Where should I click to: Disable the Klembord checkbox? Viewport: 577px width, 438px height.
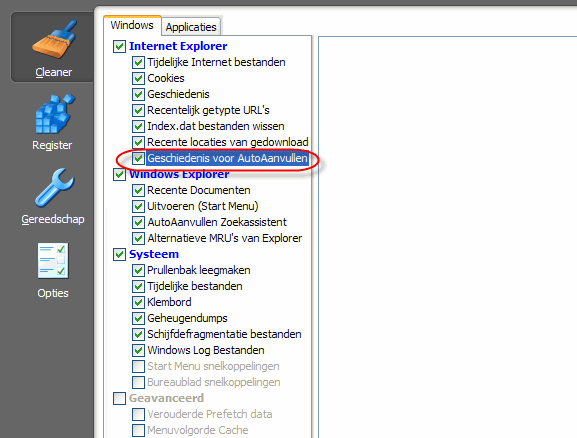(138, 303)
